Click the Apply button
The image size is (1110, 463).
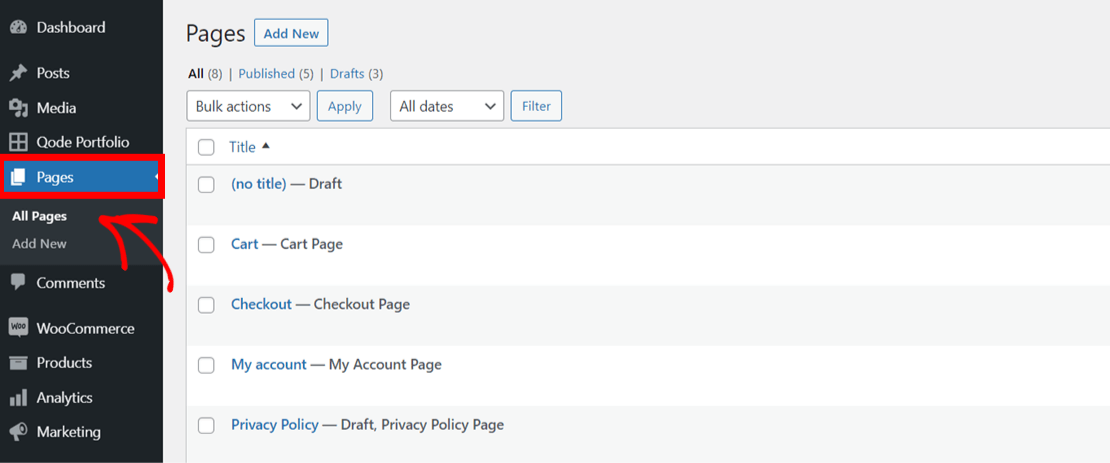point(345,106)
